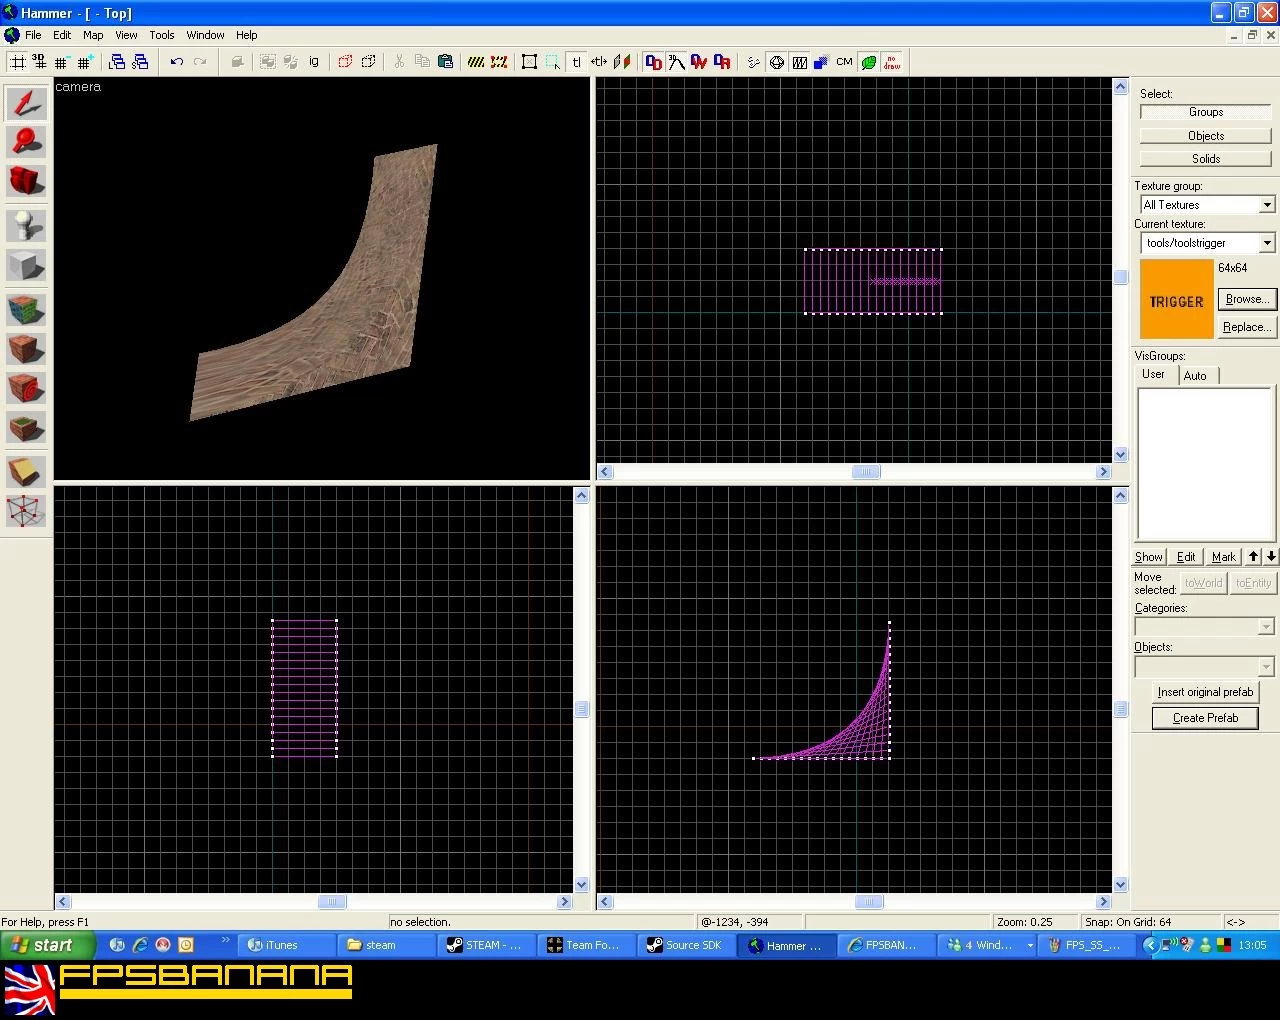Select the Entity tool lightbulb icon
Screen dimensions: 1280x1020
(x=26, y=225)
